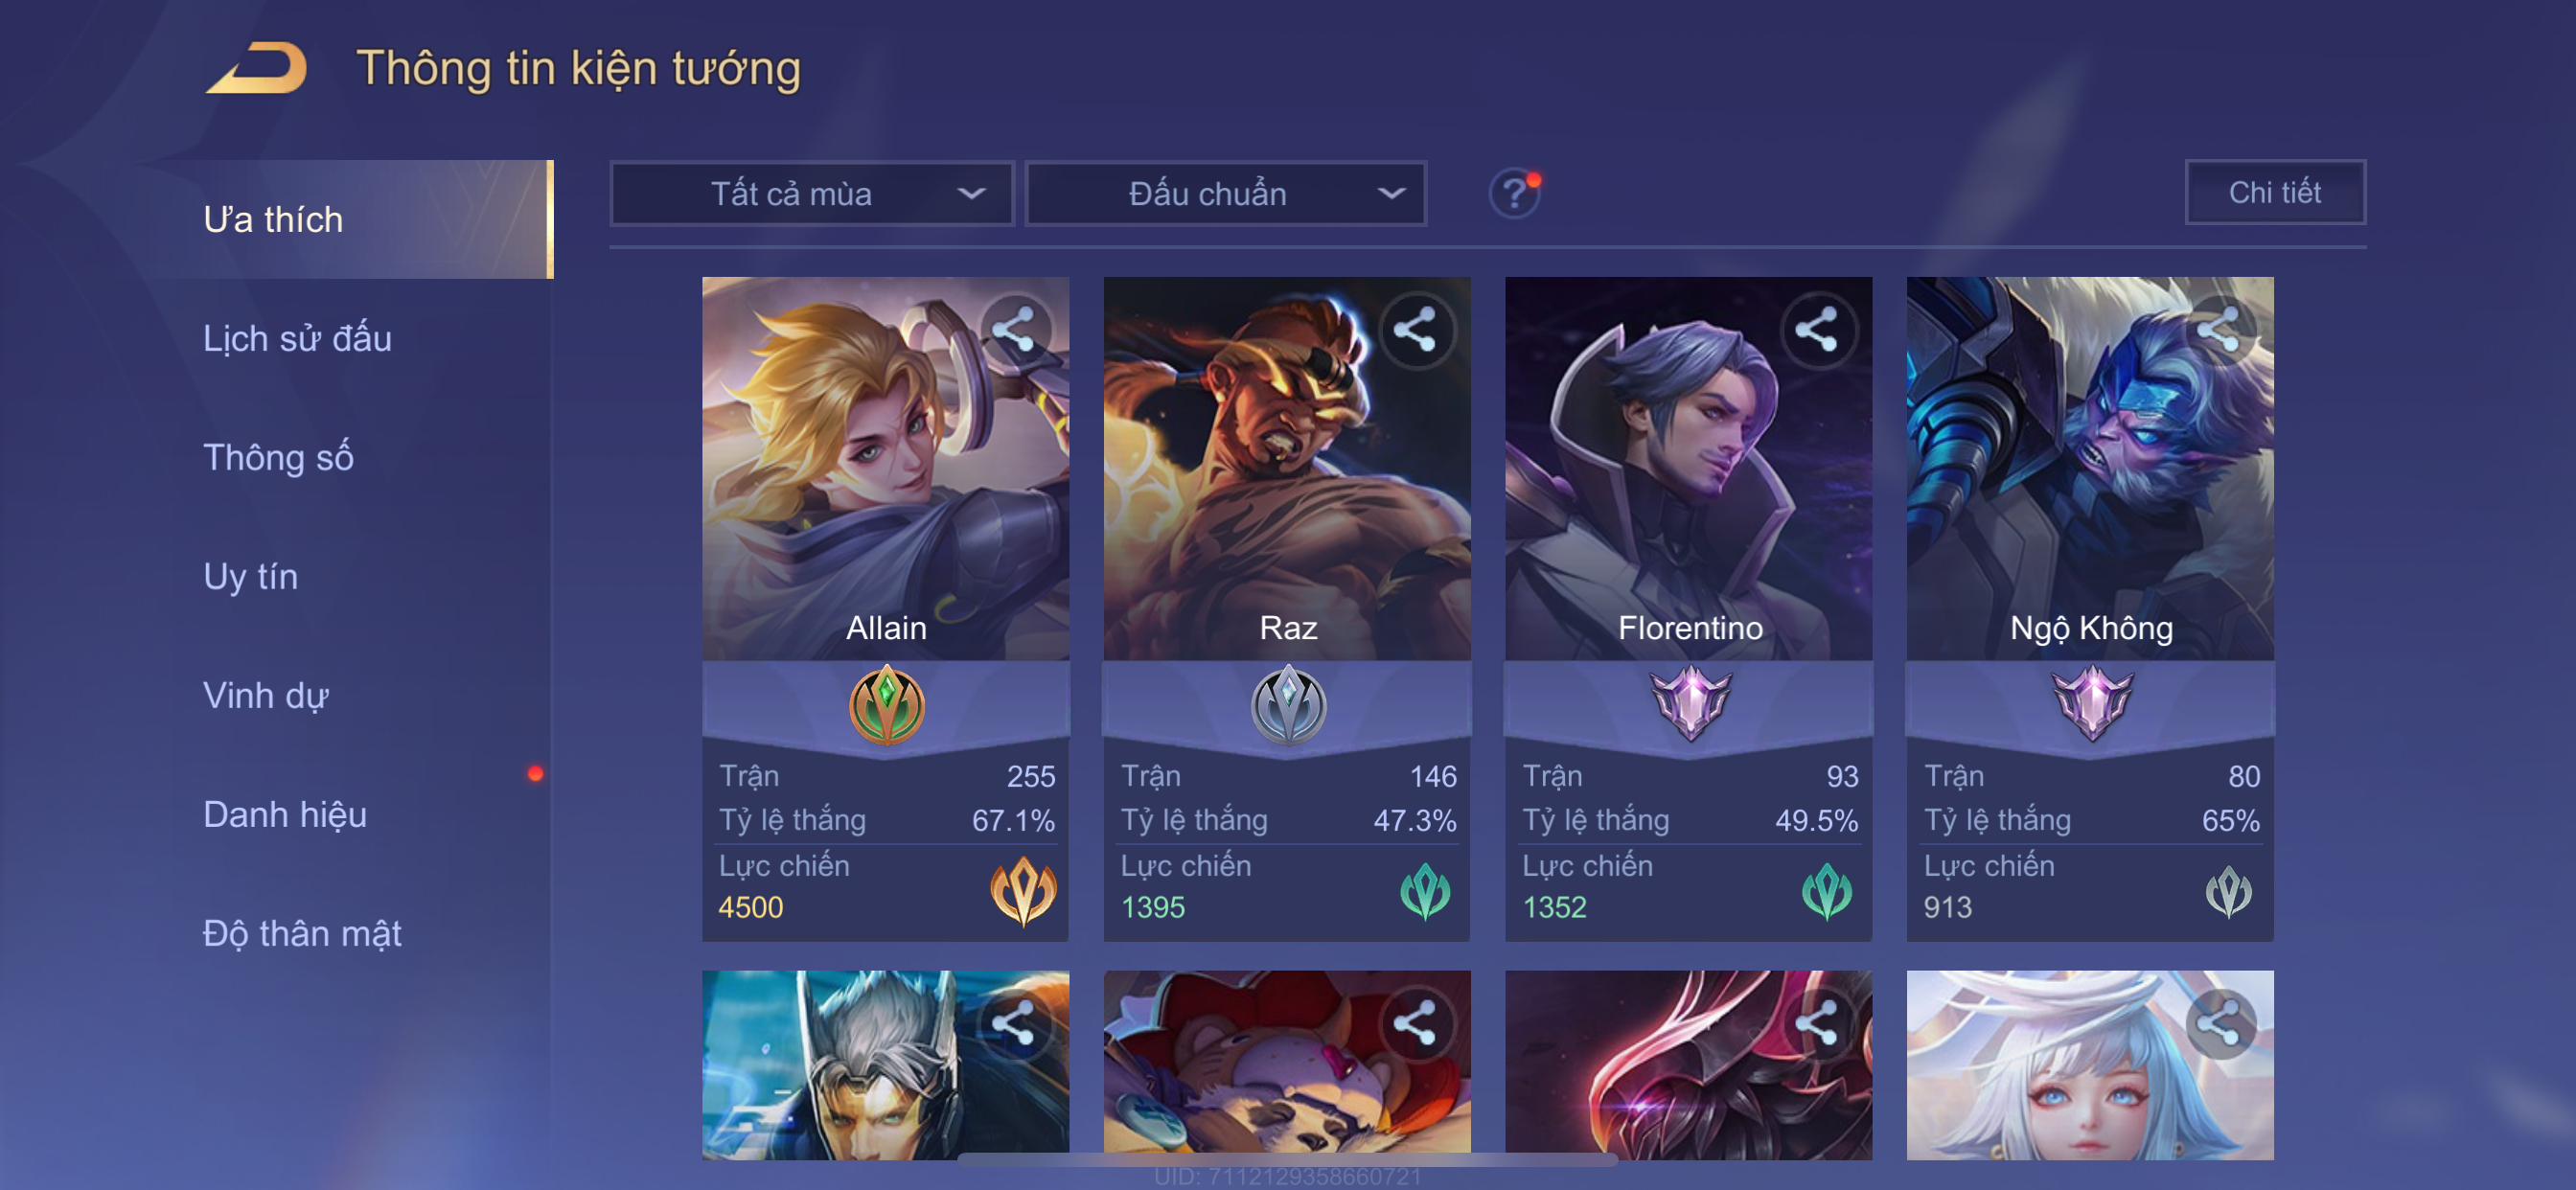
Task: Select the Lịch sử đấu tab
Action: click(x=297, y=338)
